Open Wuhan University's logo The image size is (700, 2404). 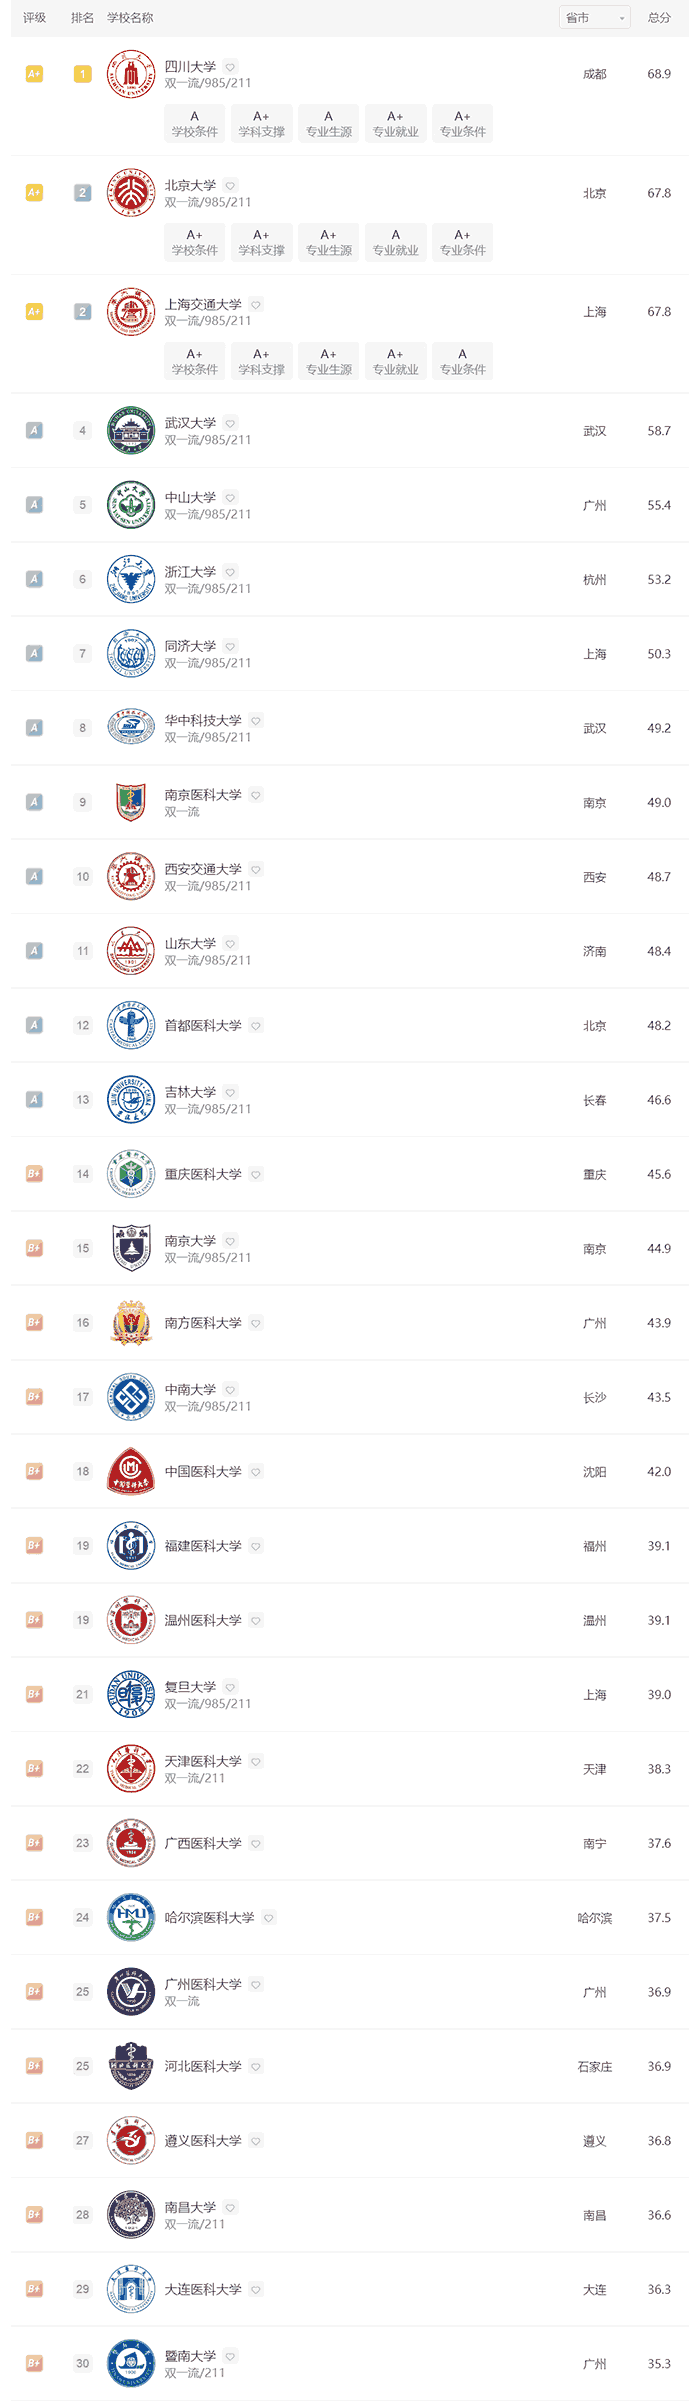[x=131, y=431]
